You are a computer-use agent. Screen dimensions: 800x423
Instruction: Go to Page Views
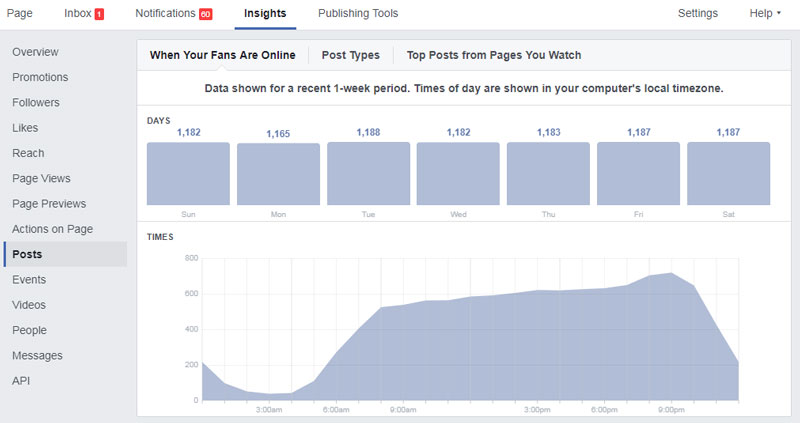pyautogui.click(x=41, y=179)
